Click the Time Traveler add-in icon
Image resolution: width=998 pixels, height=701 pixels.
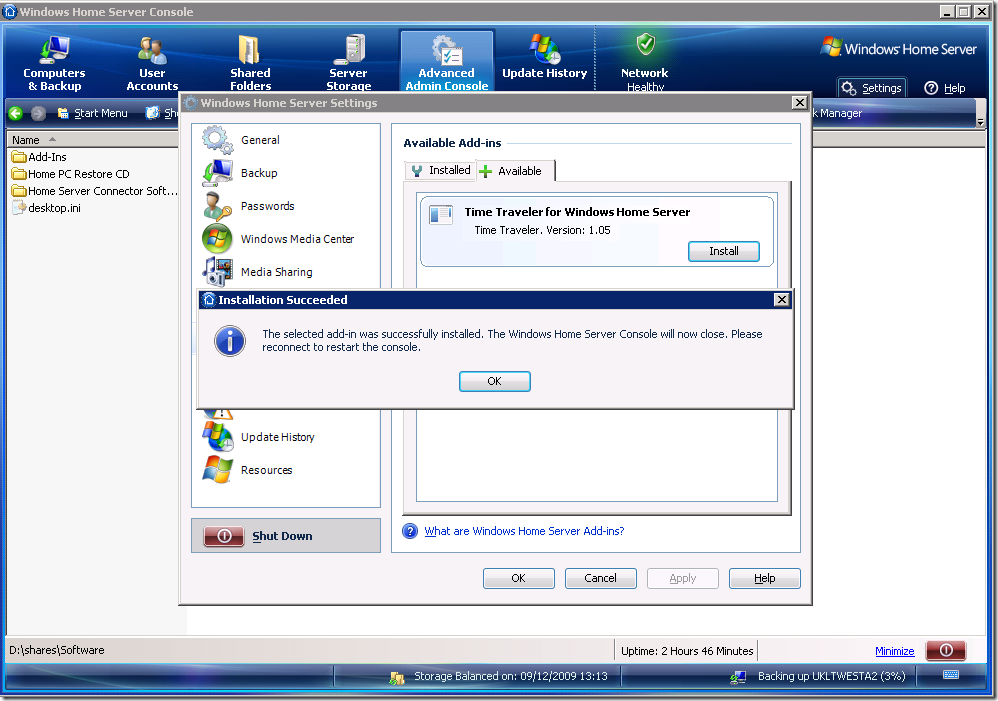pos(440,214)
